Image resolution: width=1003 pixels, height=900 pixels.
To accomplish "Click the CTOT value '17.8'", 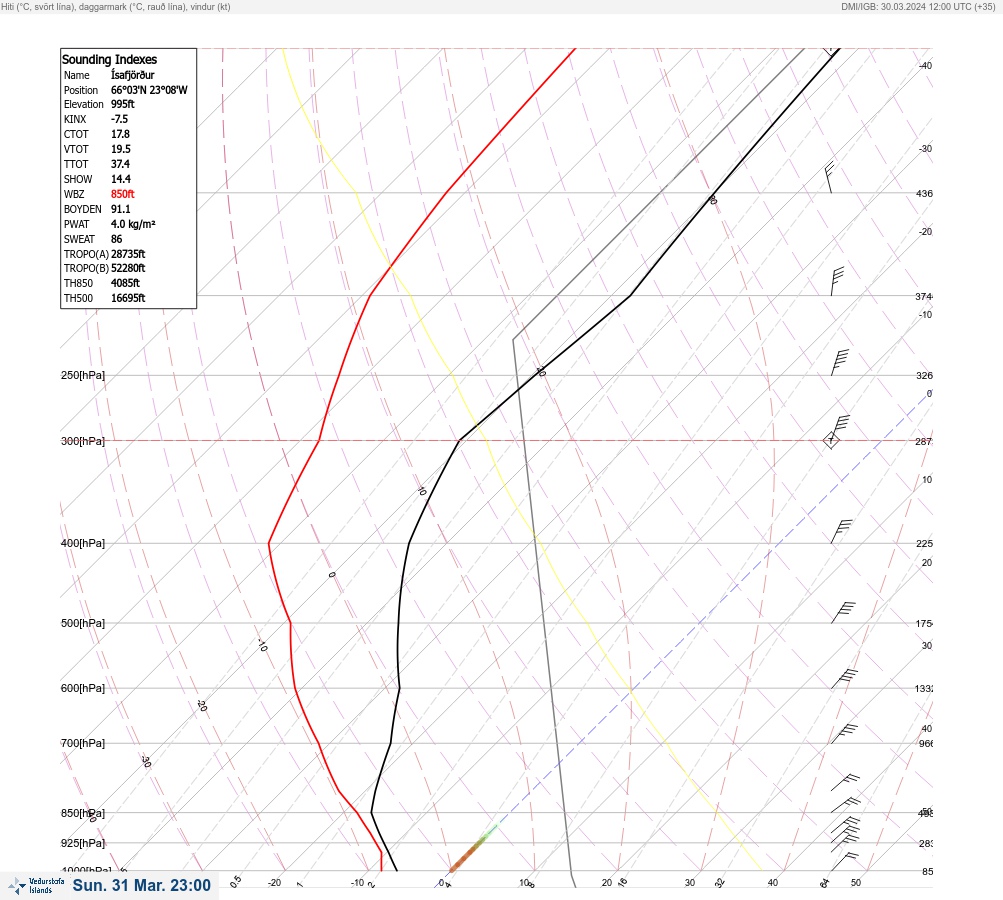I will 120,134.
